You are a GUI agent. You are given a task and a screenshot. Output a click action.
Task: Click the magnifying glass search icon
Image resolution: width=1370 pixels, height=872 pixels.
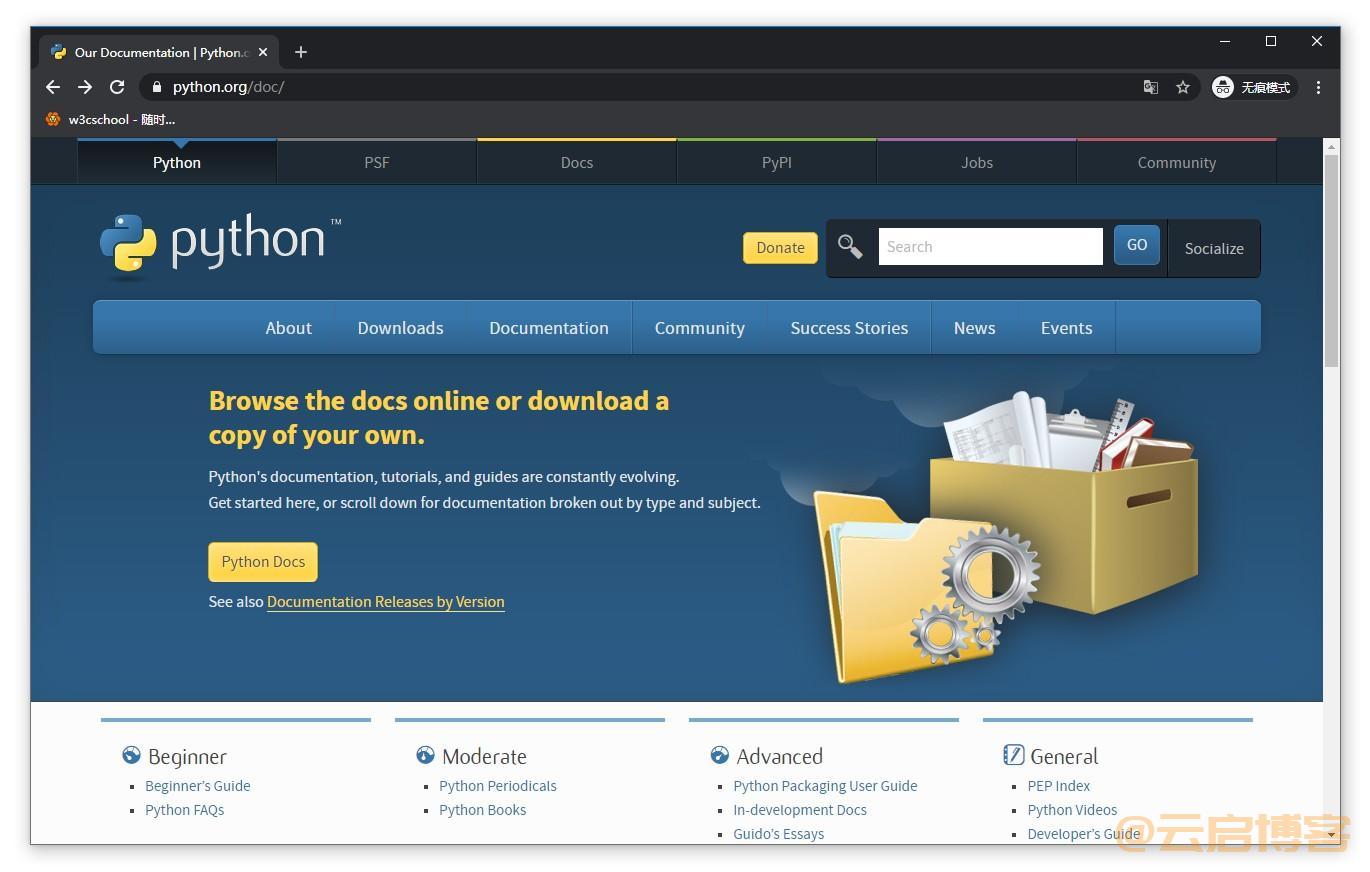[850, 246]
